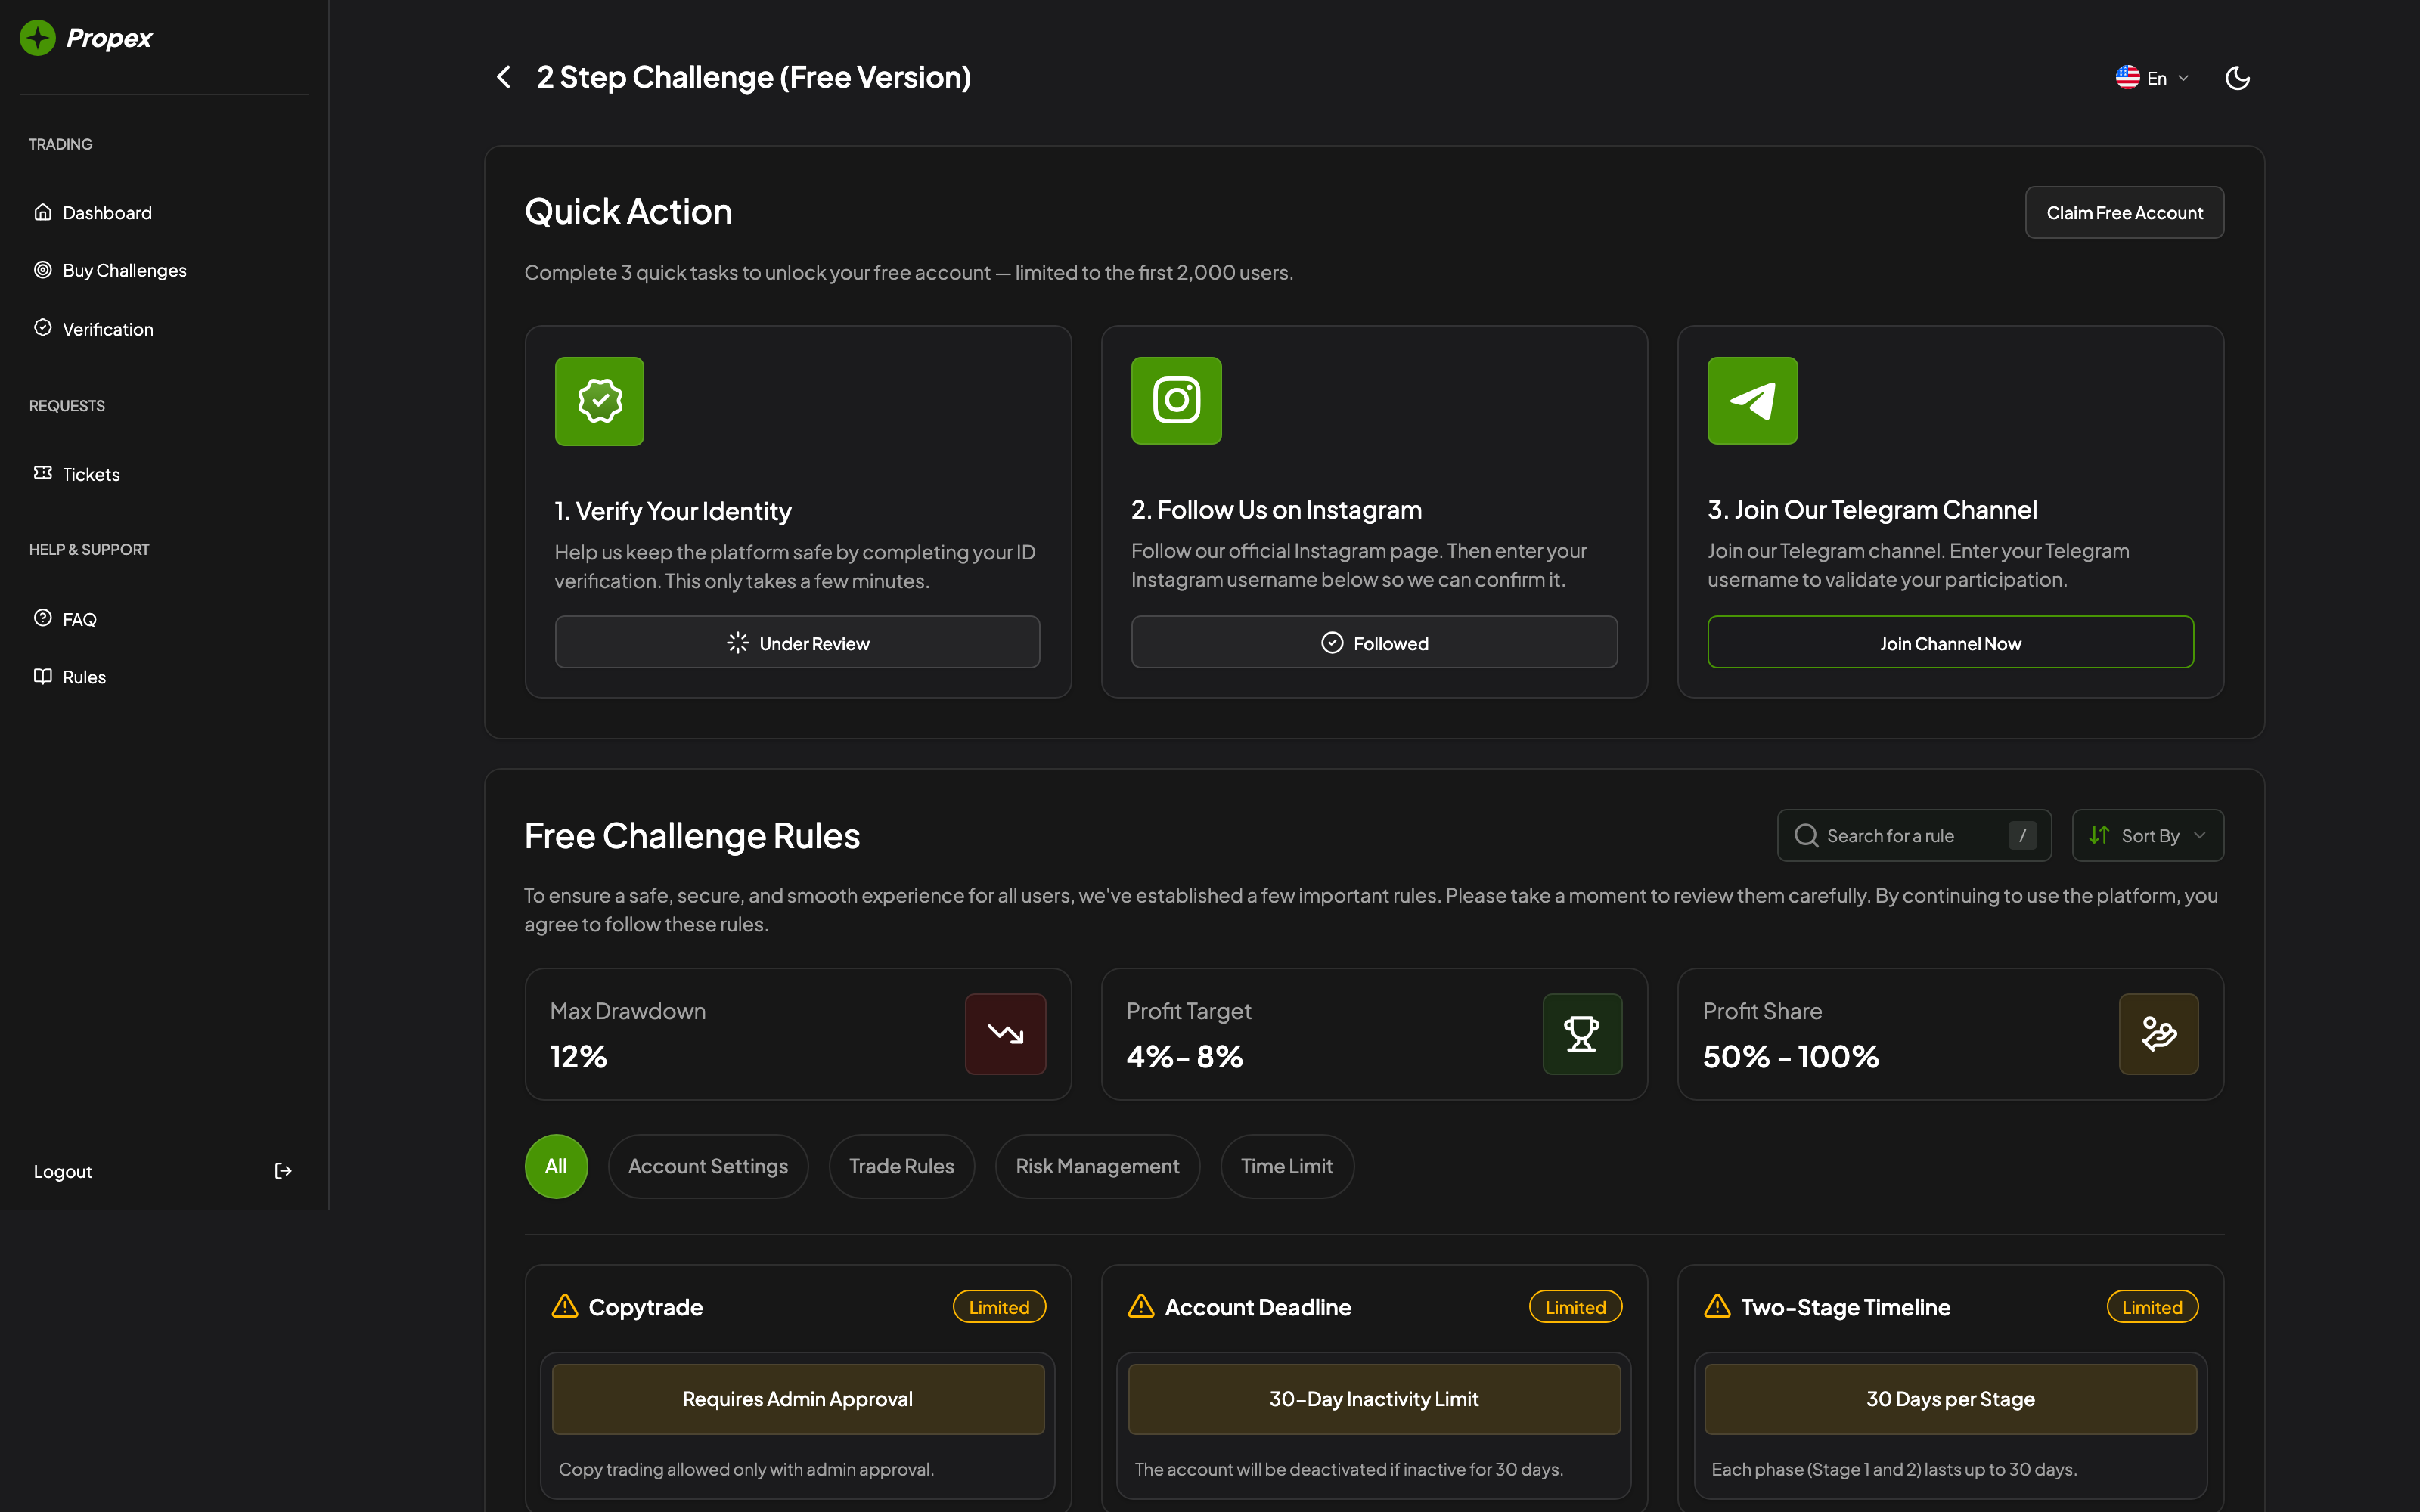This screenshot has height=1512, width=2420.
Task: Click the Instagram icon tile
Action: click(x=1176, y=400)
